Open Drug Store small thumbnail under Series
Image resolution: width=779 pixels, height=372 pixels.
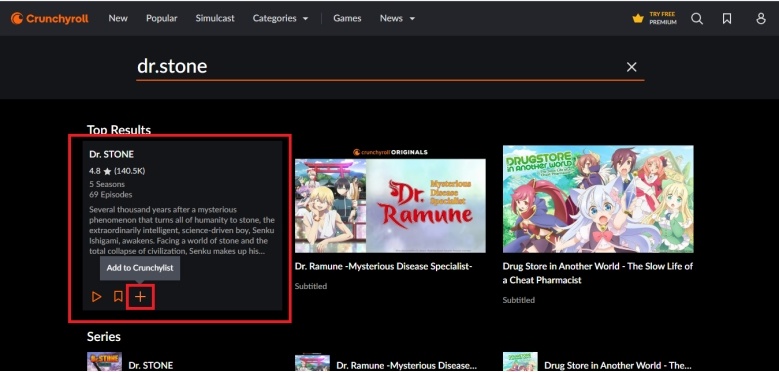pyautogui.click(x=520, y=362)
